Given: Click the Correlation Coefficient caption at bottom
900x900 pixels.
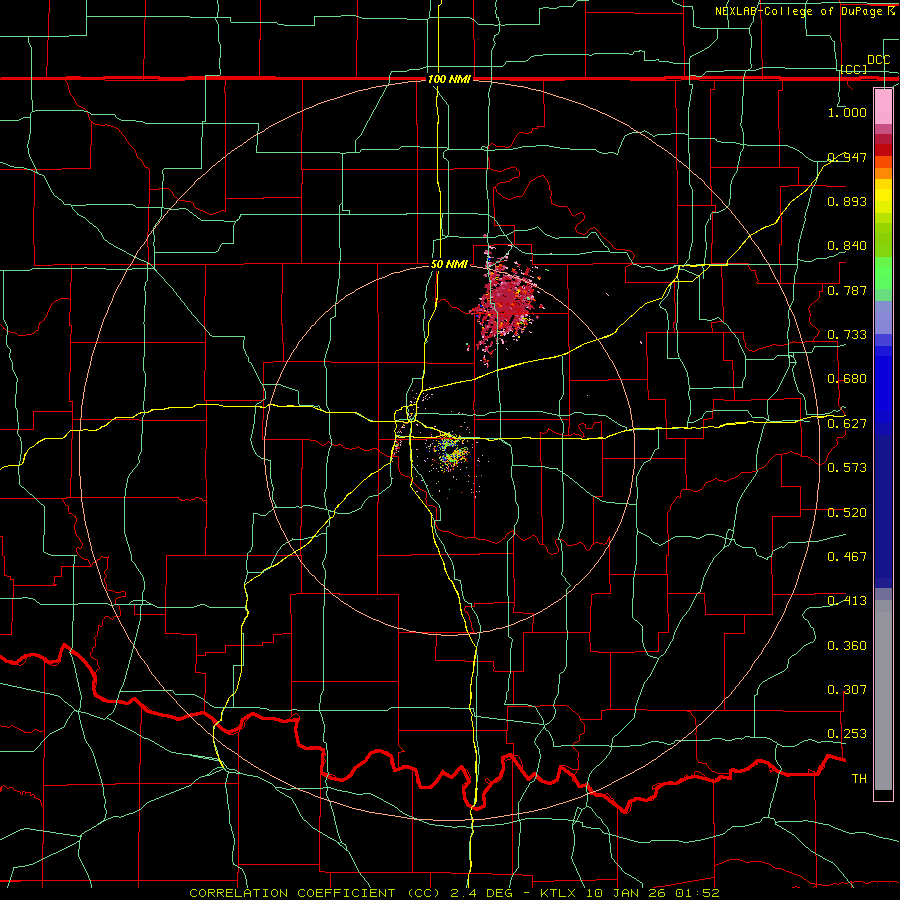Looking at the screenshot, I should (454, 893).
